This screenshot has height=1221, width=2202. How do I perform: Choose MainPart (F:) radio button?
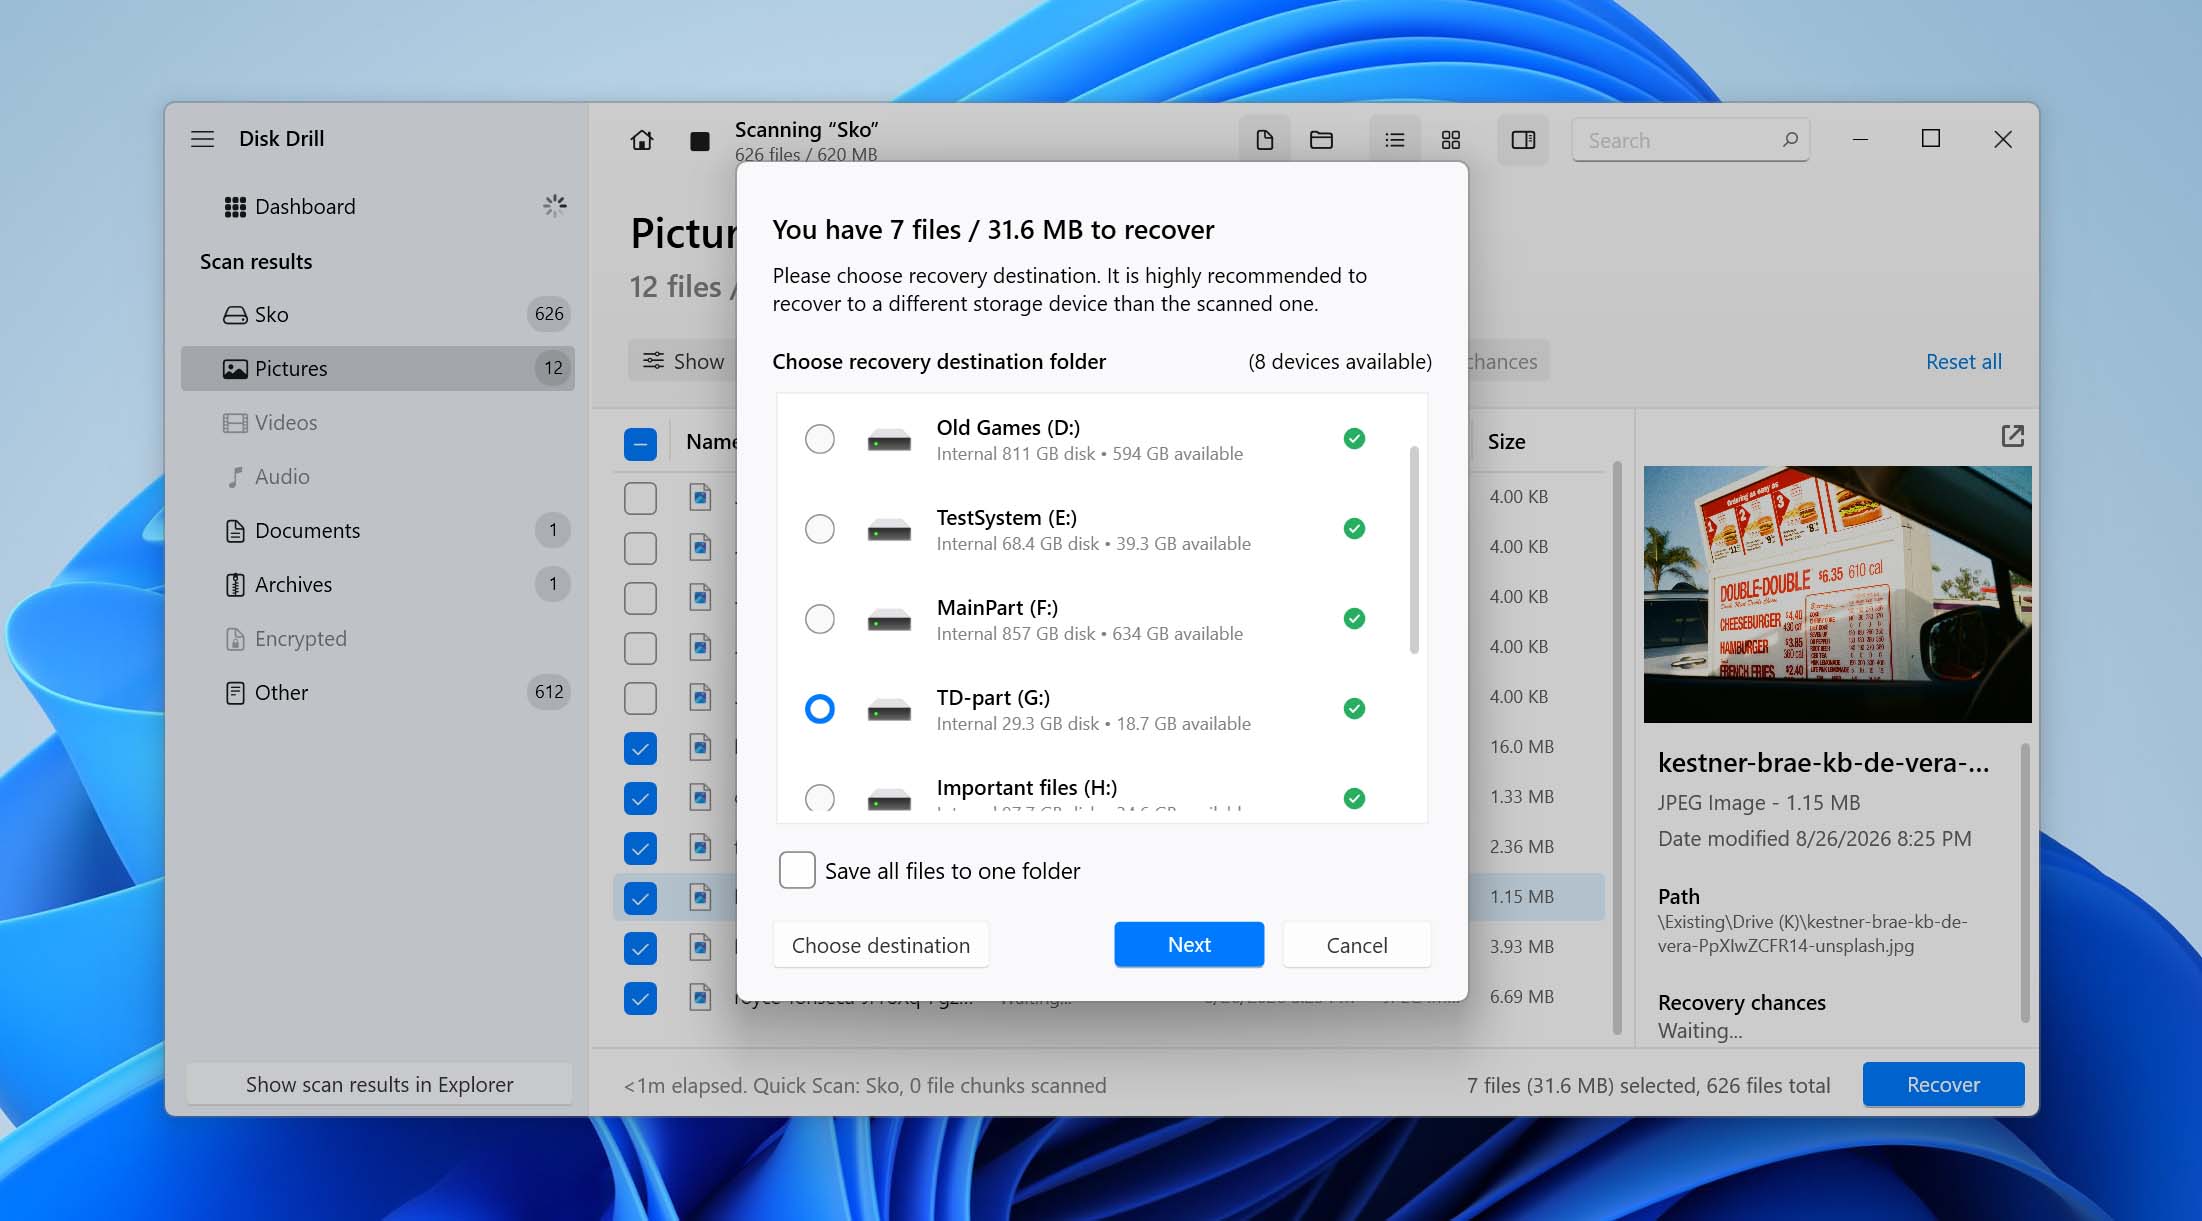tap(820, 619)
